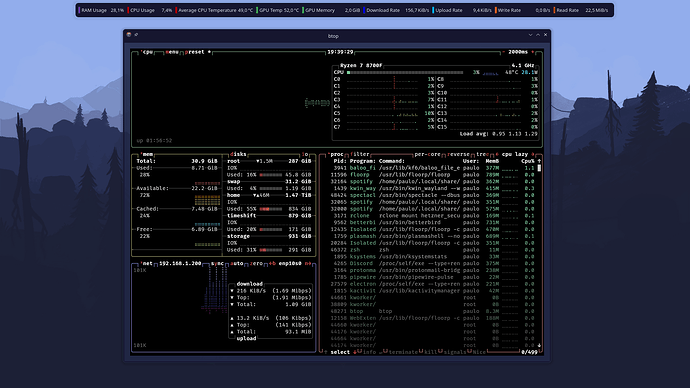This screenshot has width=690, height=388.
Task: Select the spectacl process row
Action: click(433, 195)
